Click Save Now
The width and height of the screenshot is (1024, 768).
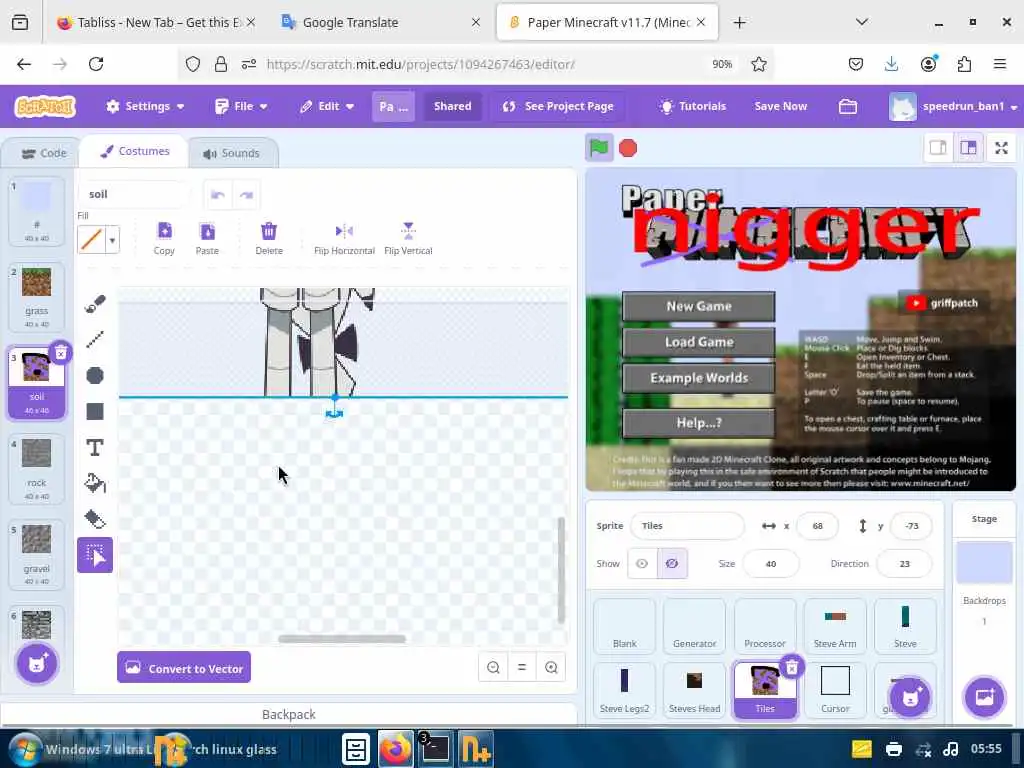click(780, 106)
